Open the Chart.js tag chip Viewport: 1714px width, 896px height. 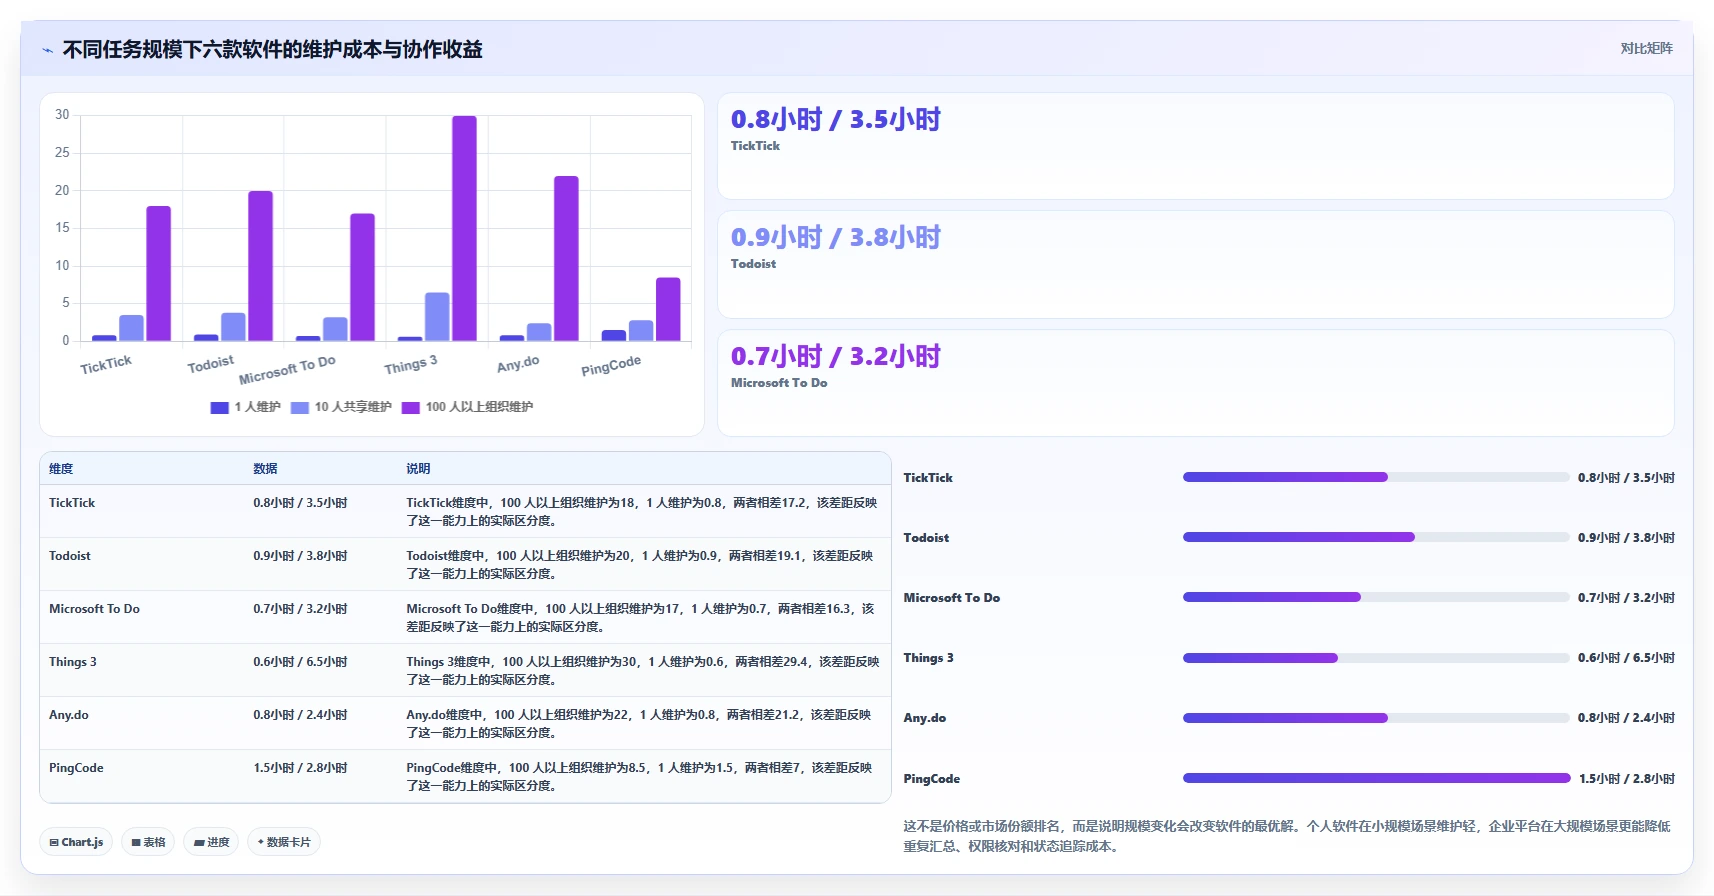[x=77, y=842]
